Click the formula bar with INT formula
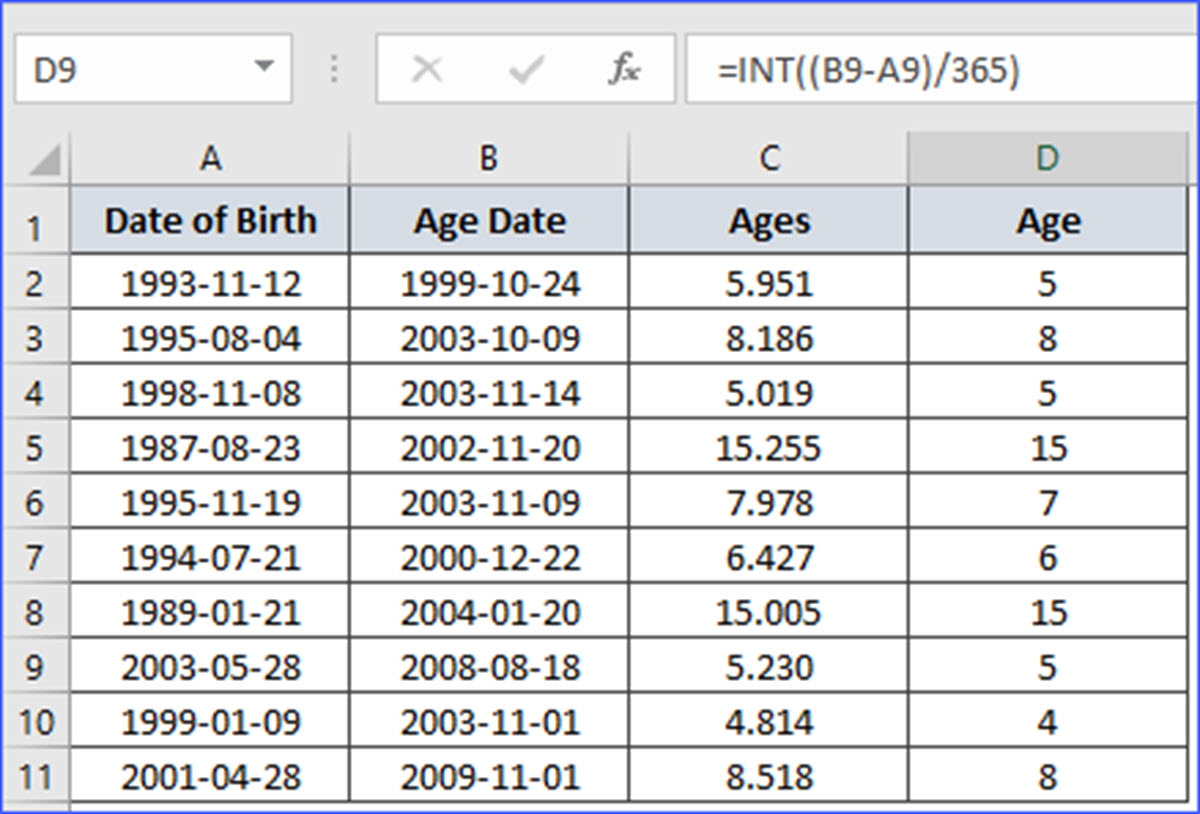 click(x=940, y=70)
